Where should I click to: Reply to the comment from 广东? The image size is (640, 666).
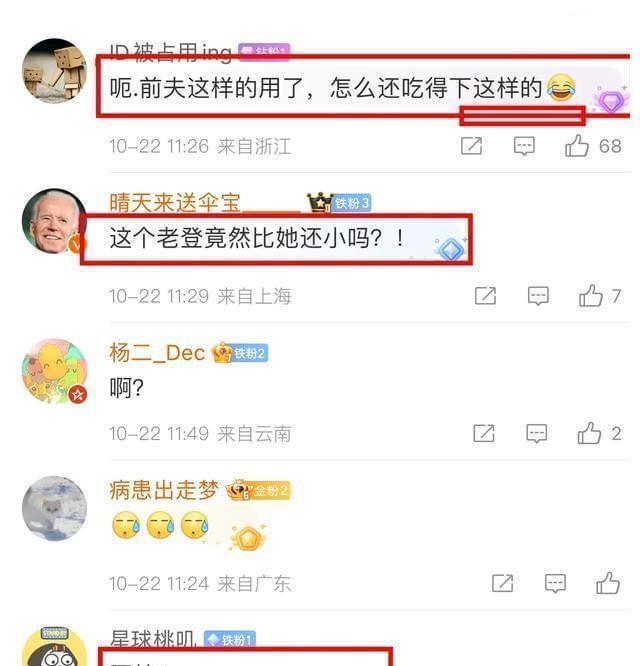coord(555,583)
